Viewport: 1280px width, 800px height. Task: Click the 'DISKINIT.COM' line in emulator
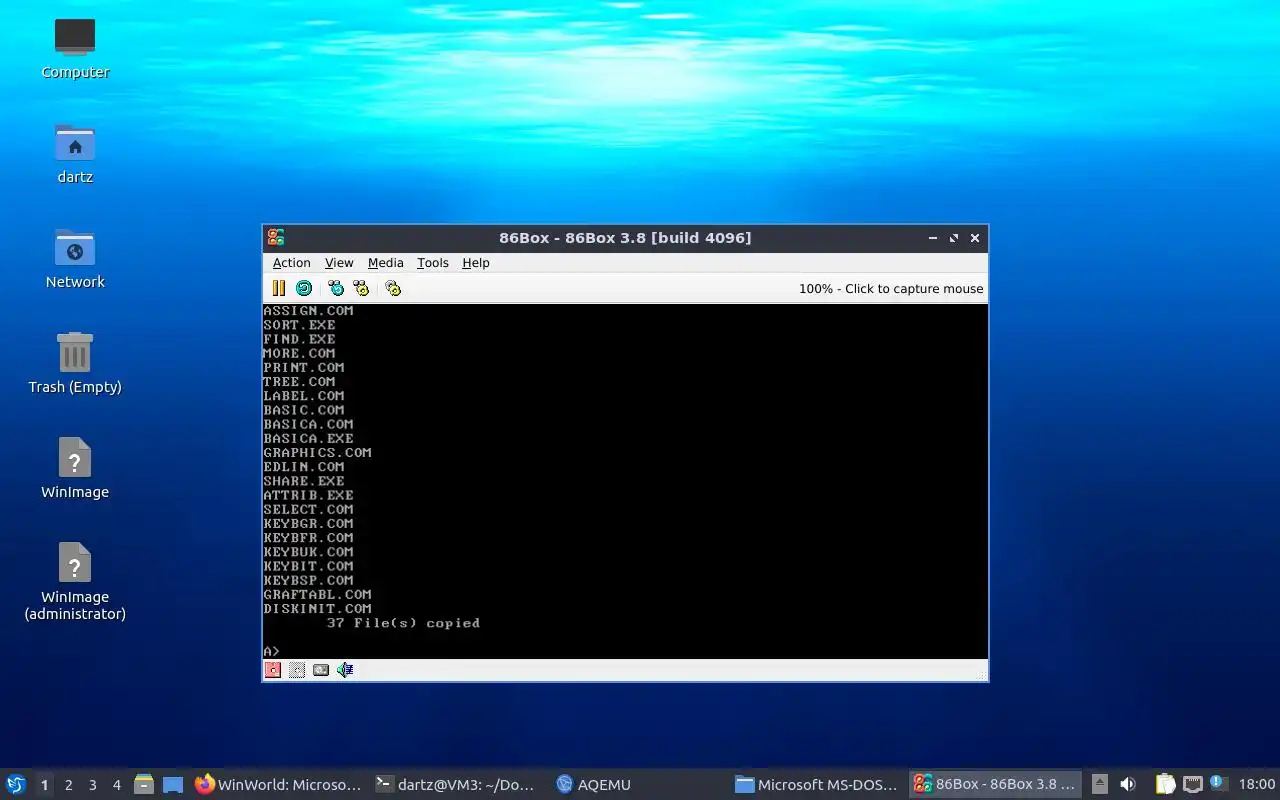click(317, 608)
